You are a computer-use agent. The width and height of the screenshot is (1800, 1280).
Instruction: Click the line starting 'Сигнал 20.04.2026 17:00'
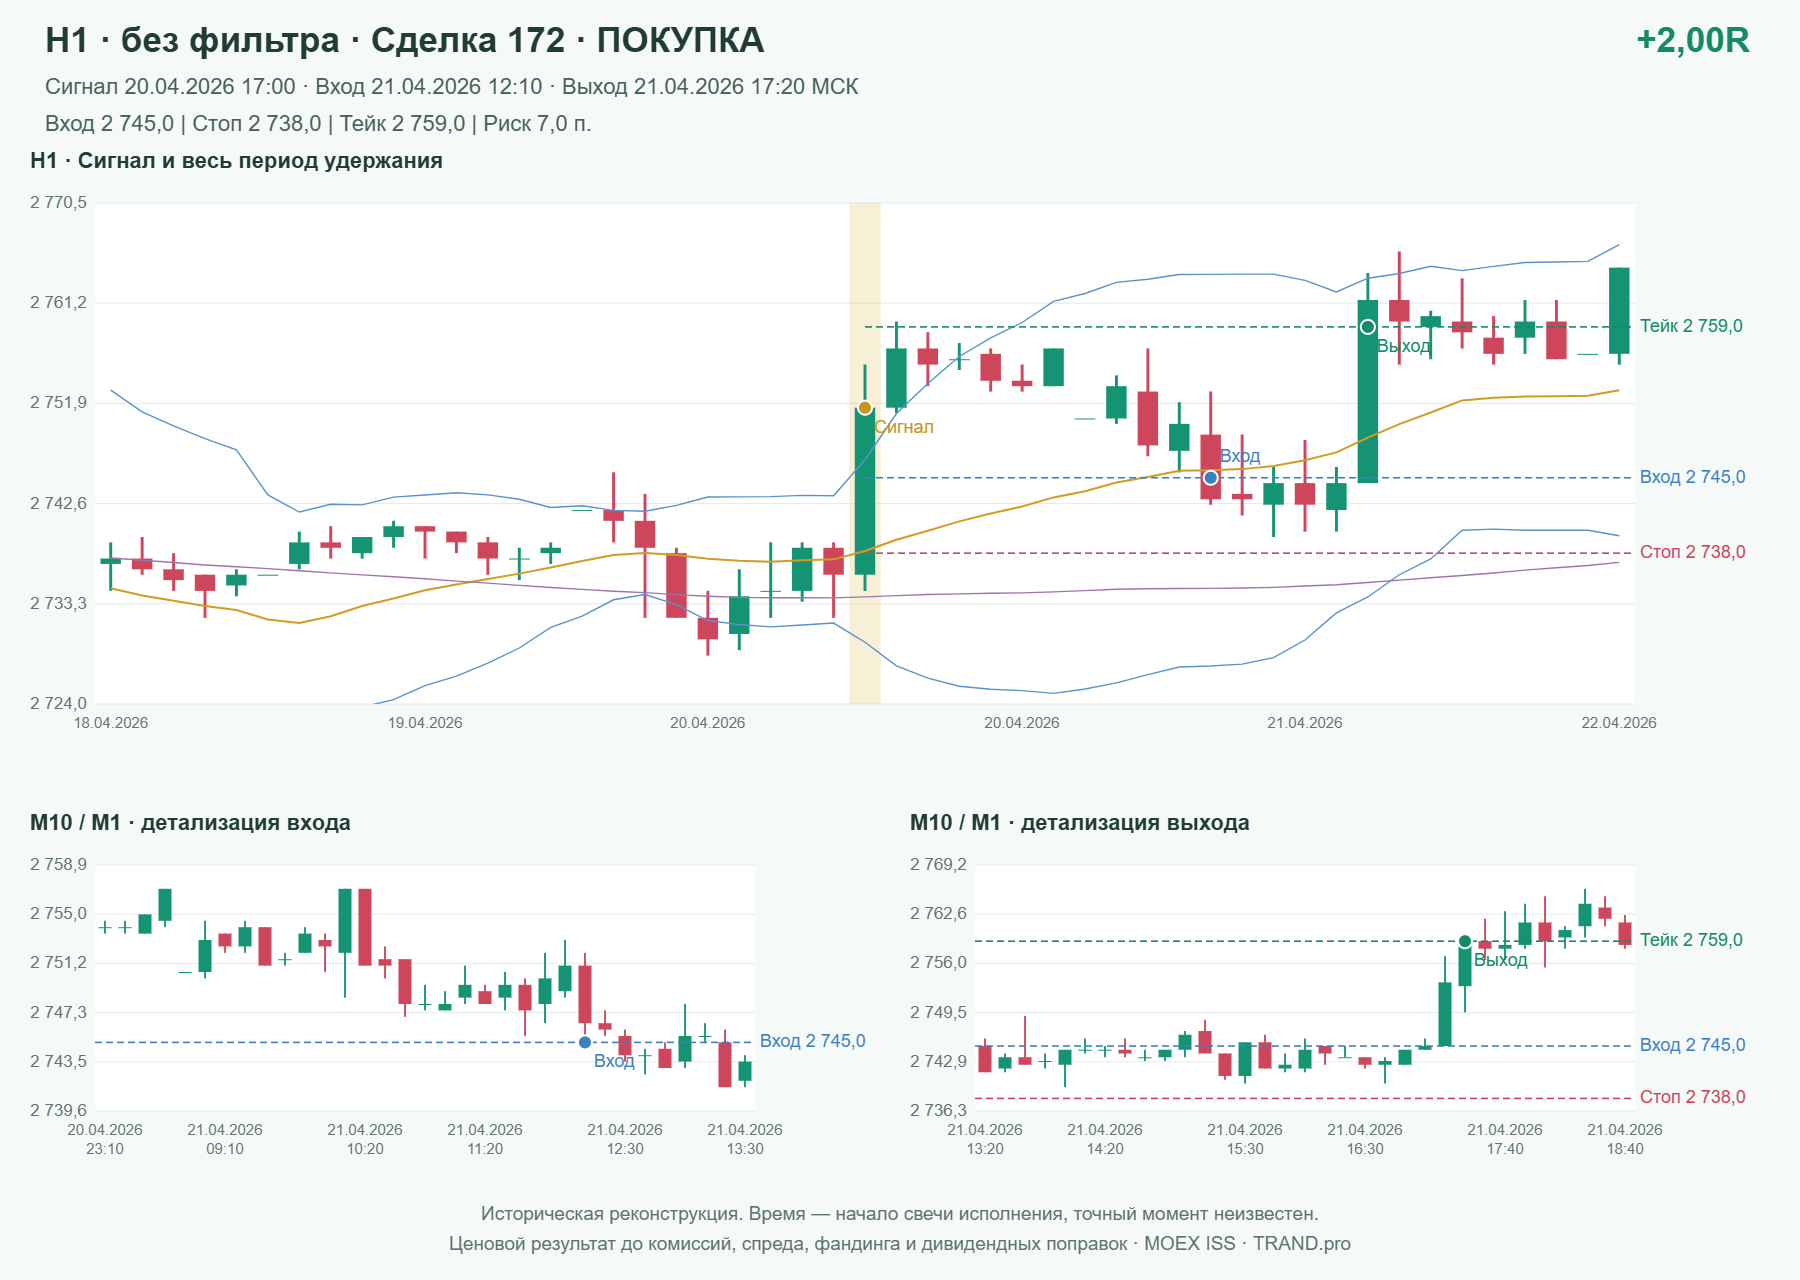(x=451, y=87)
